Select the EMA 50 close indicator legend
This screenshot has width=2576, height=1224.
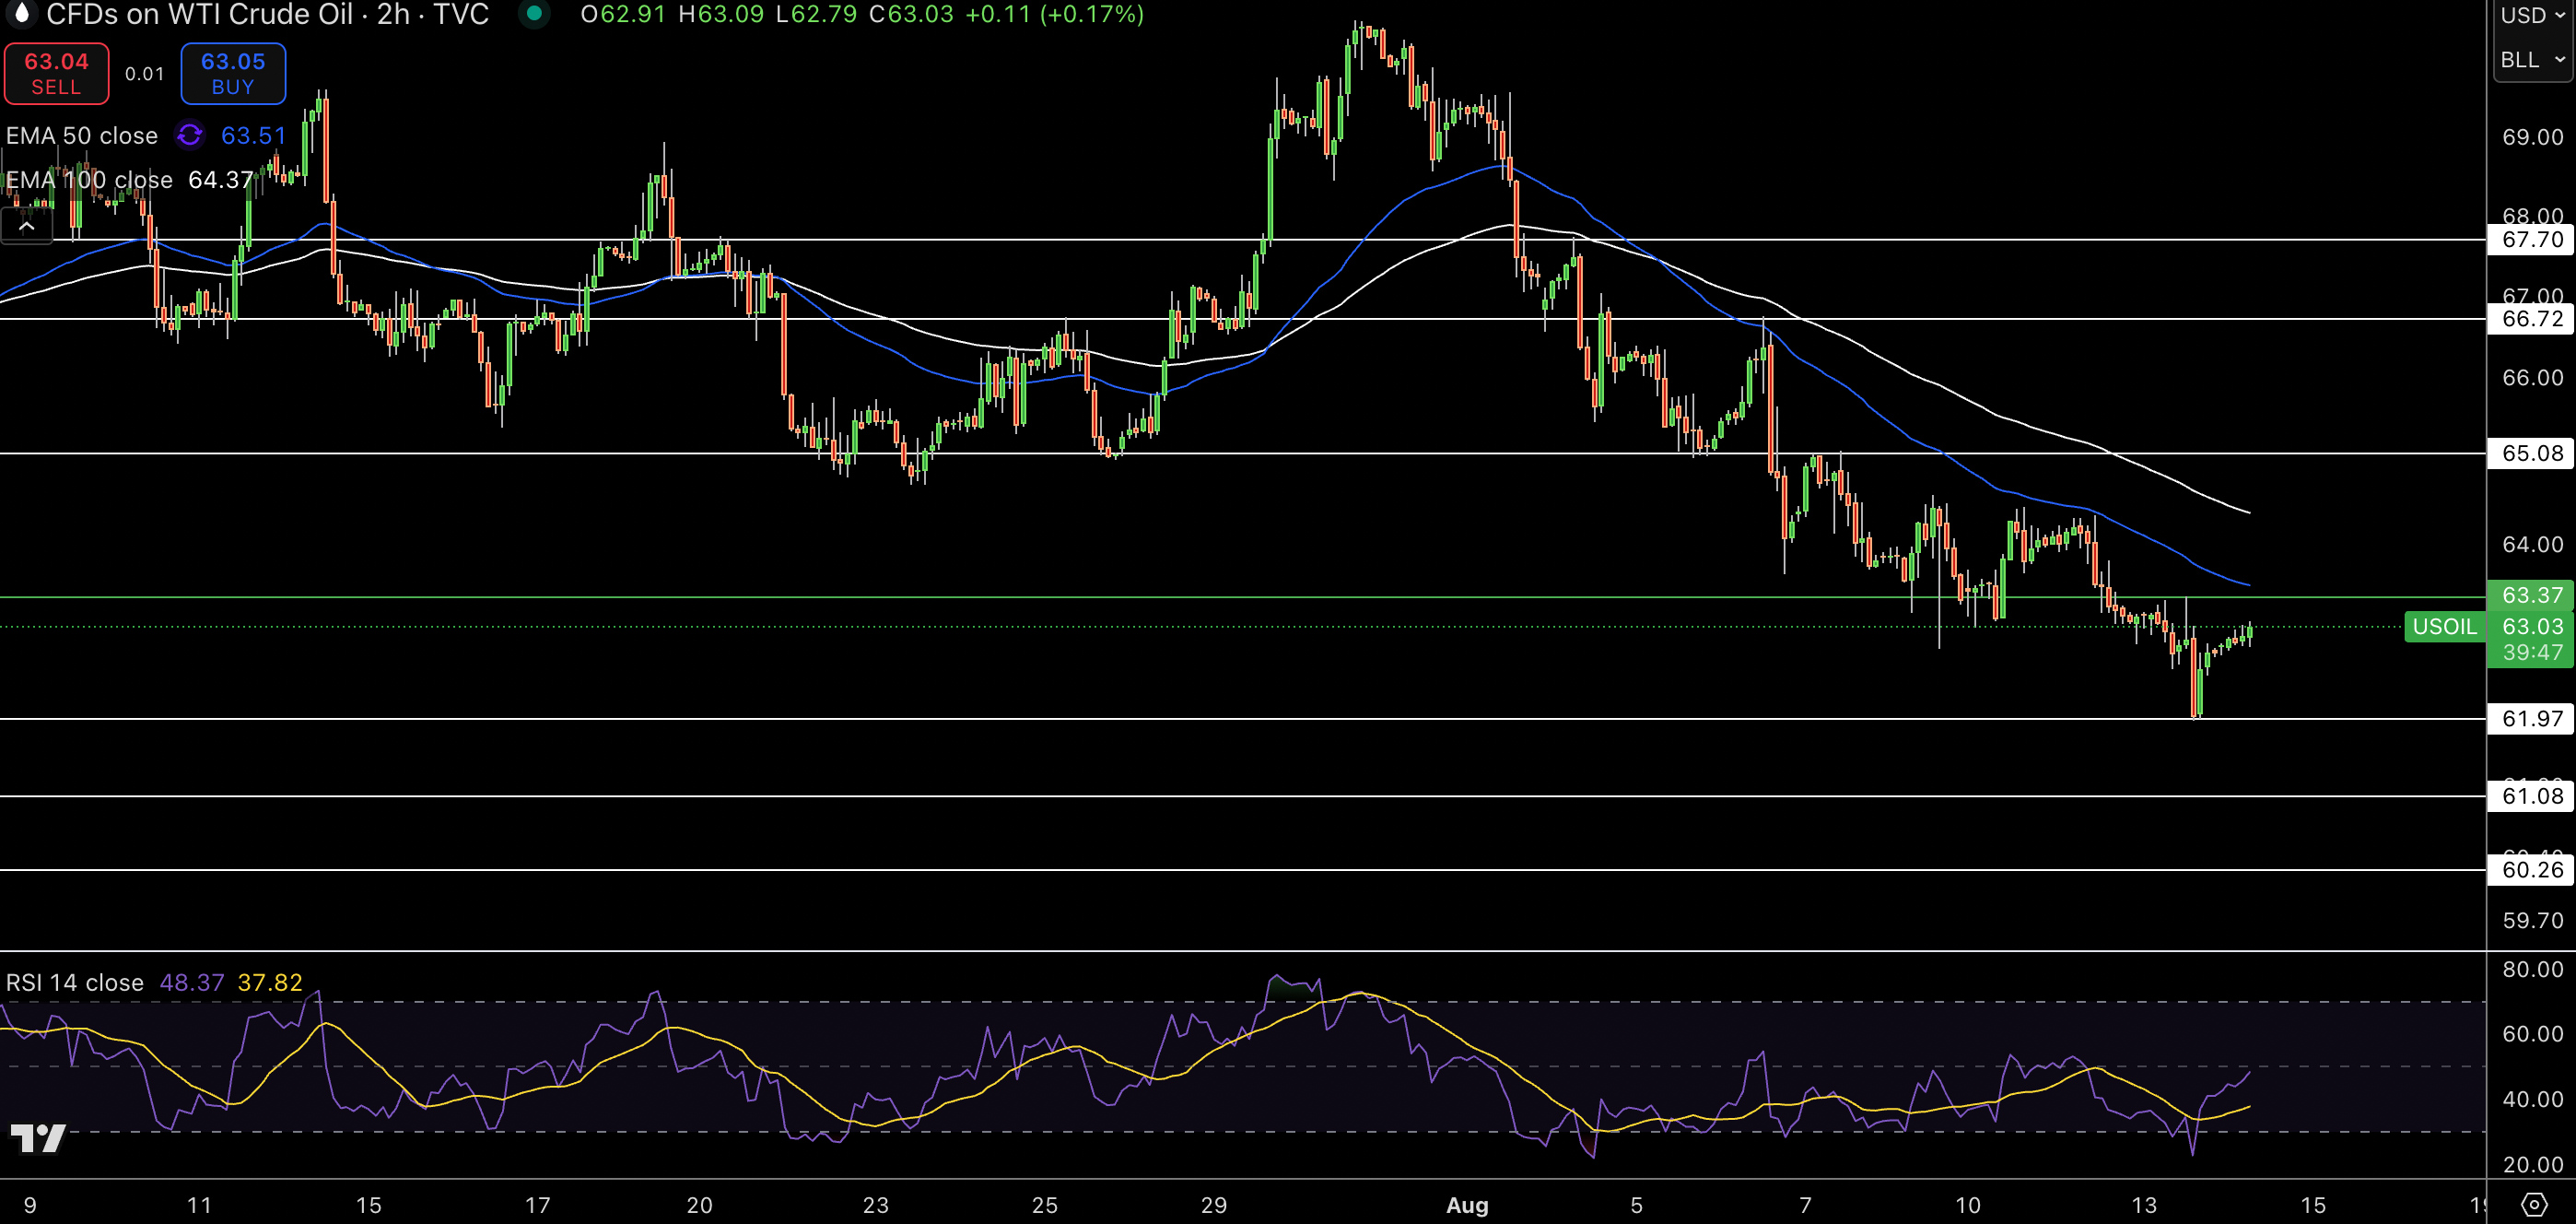[x=82, y=136]
